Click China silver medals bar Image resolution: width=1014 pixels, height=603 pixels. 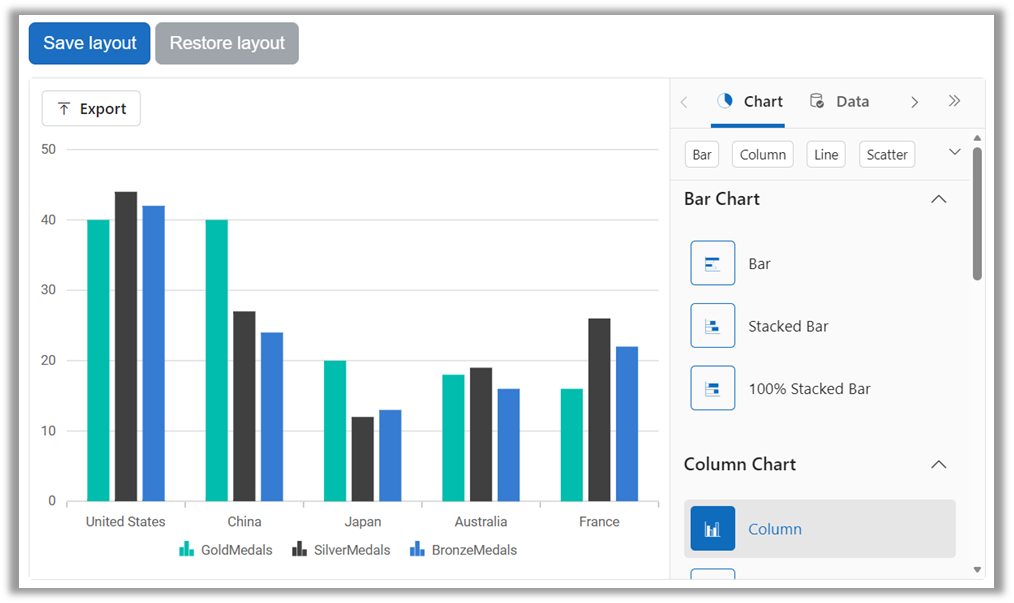[x=244, y=406]
